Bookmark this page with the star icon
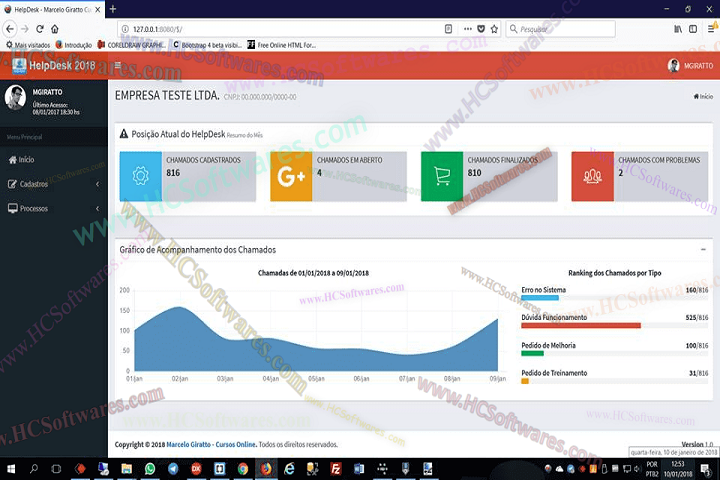Screen dimensions: 720x480 (494, 29)
